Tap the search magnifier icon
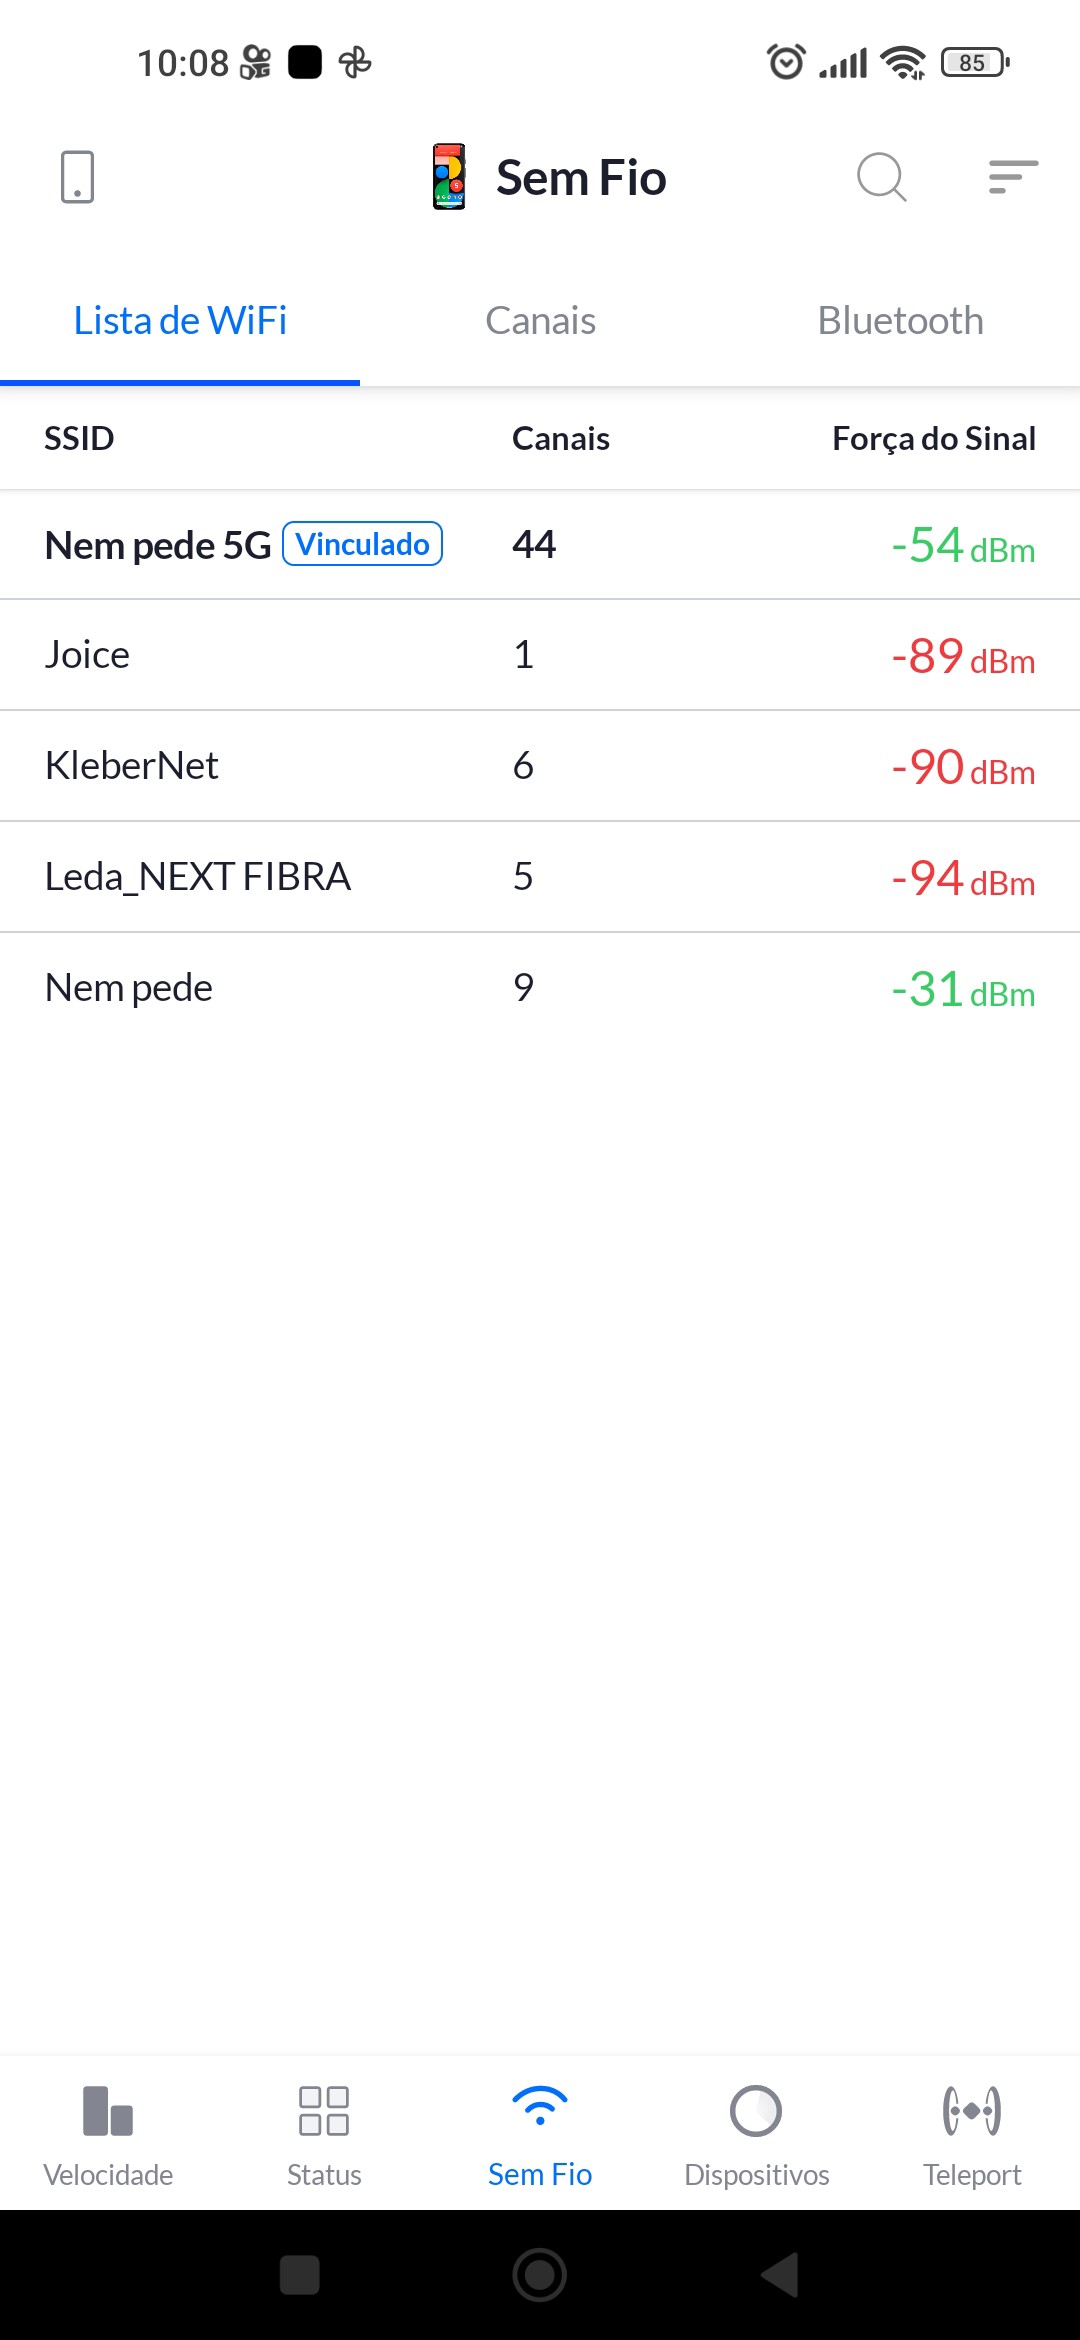Image resolution: width=1080 pixels, height=2340 pixels. pyautogui.click(x=881, y=178)
